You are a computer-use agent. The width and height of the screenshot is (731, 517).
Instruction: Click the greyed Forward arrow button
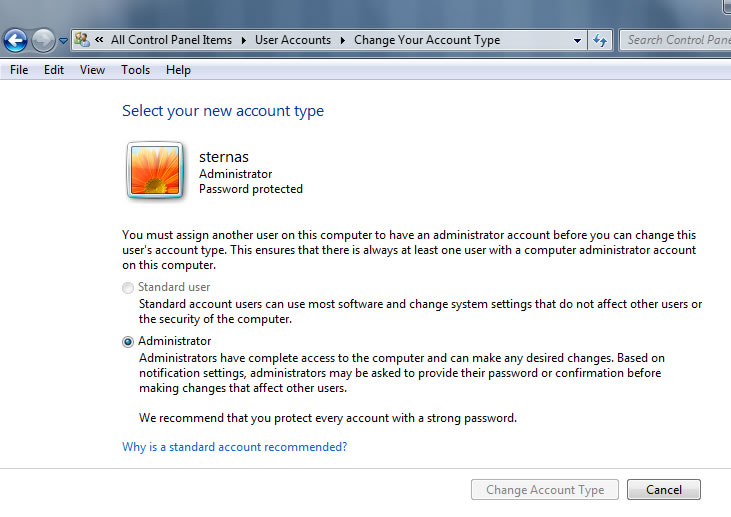coord(43,41)
